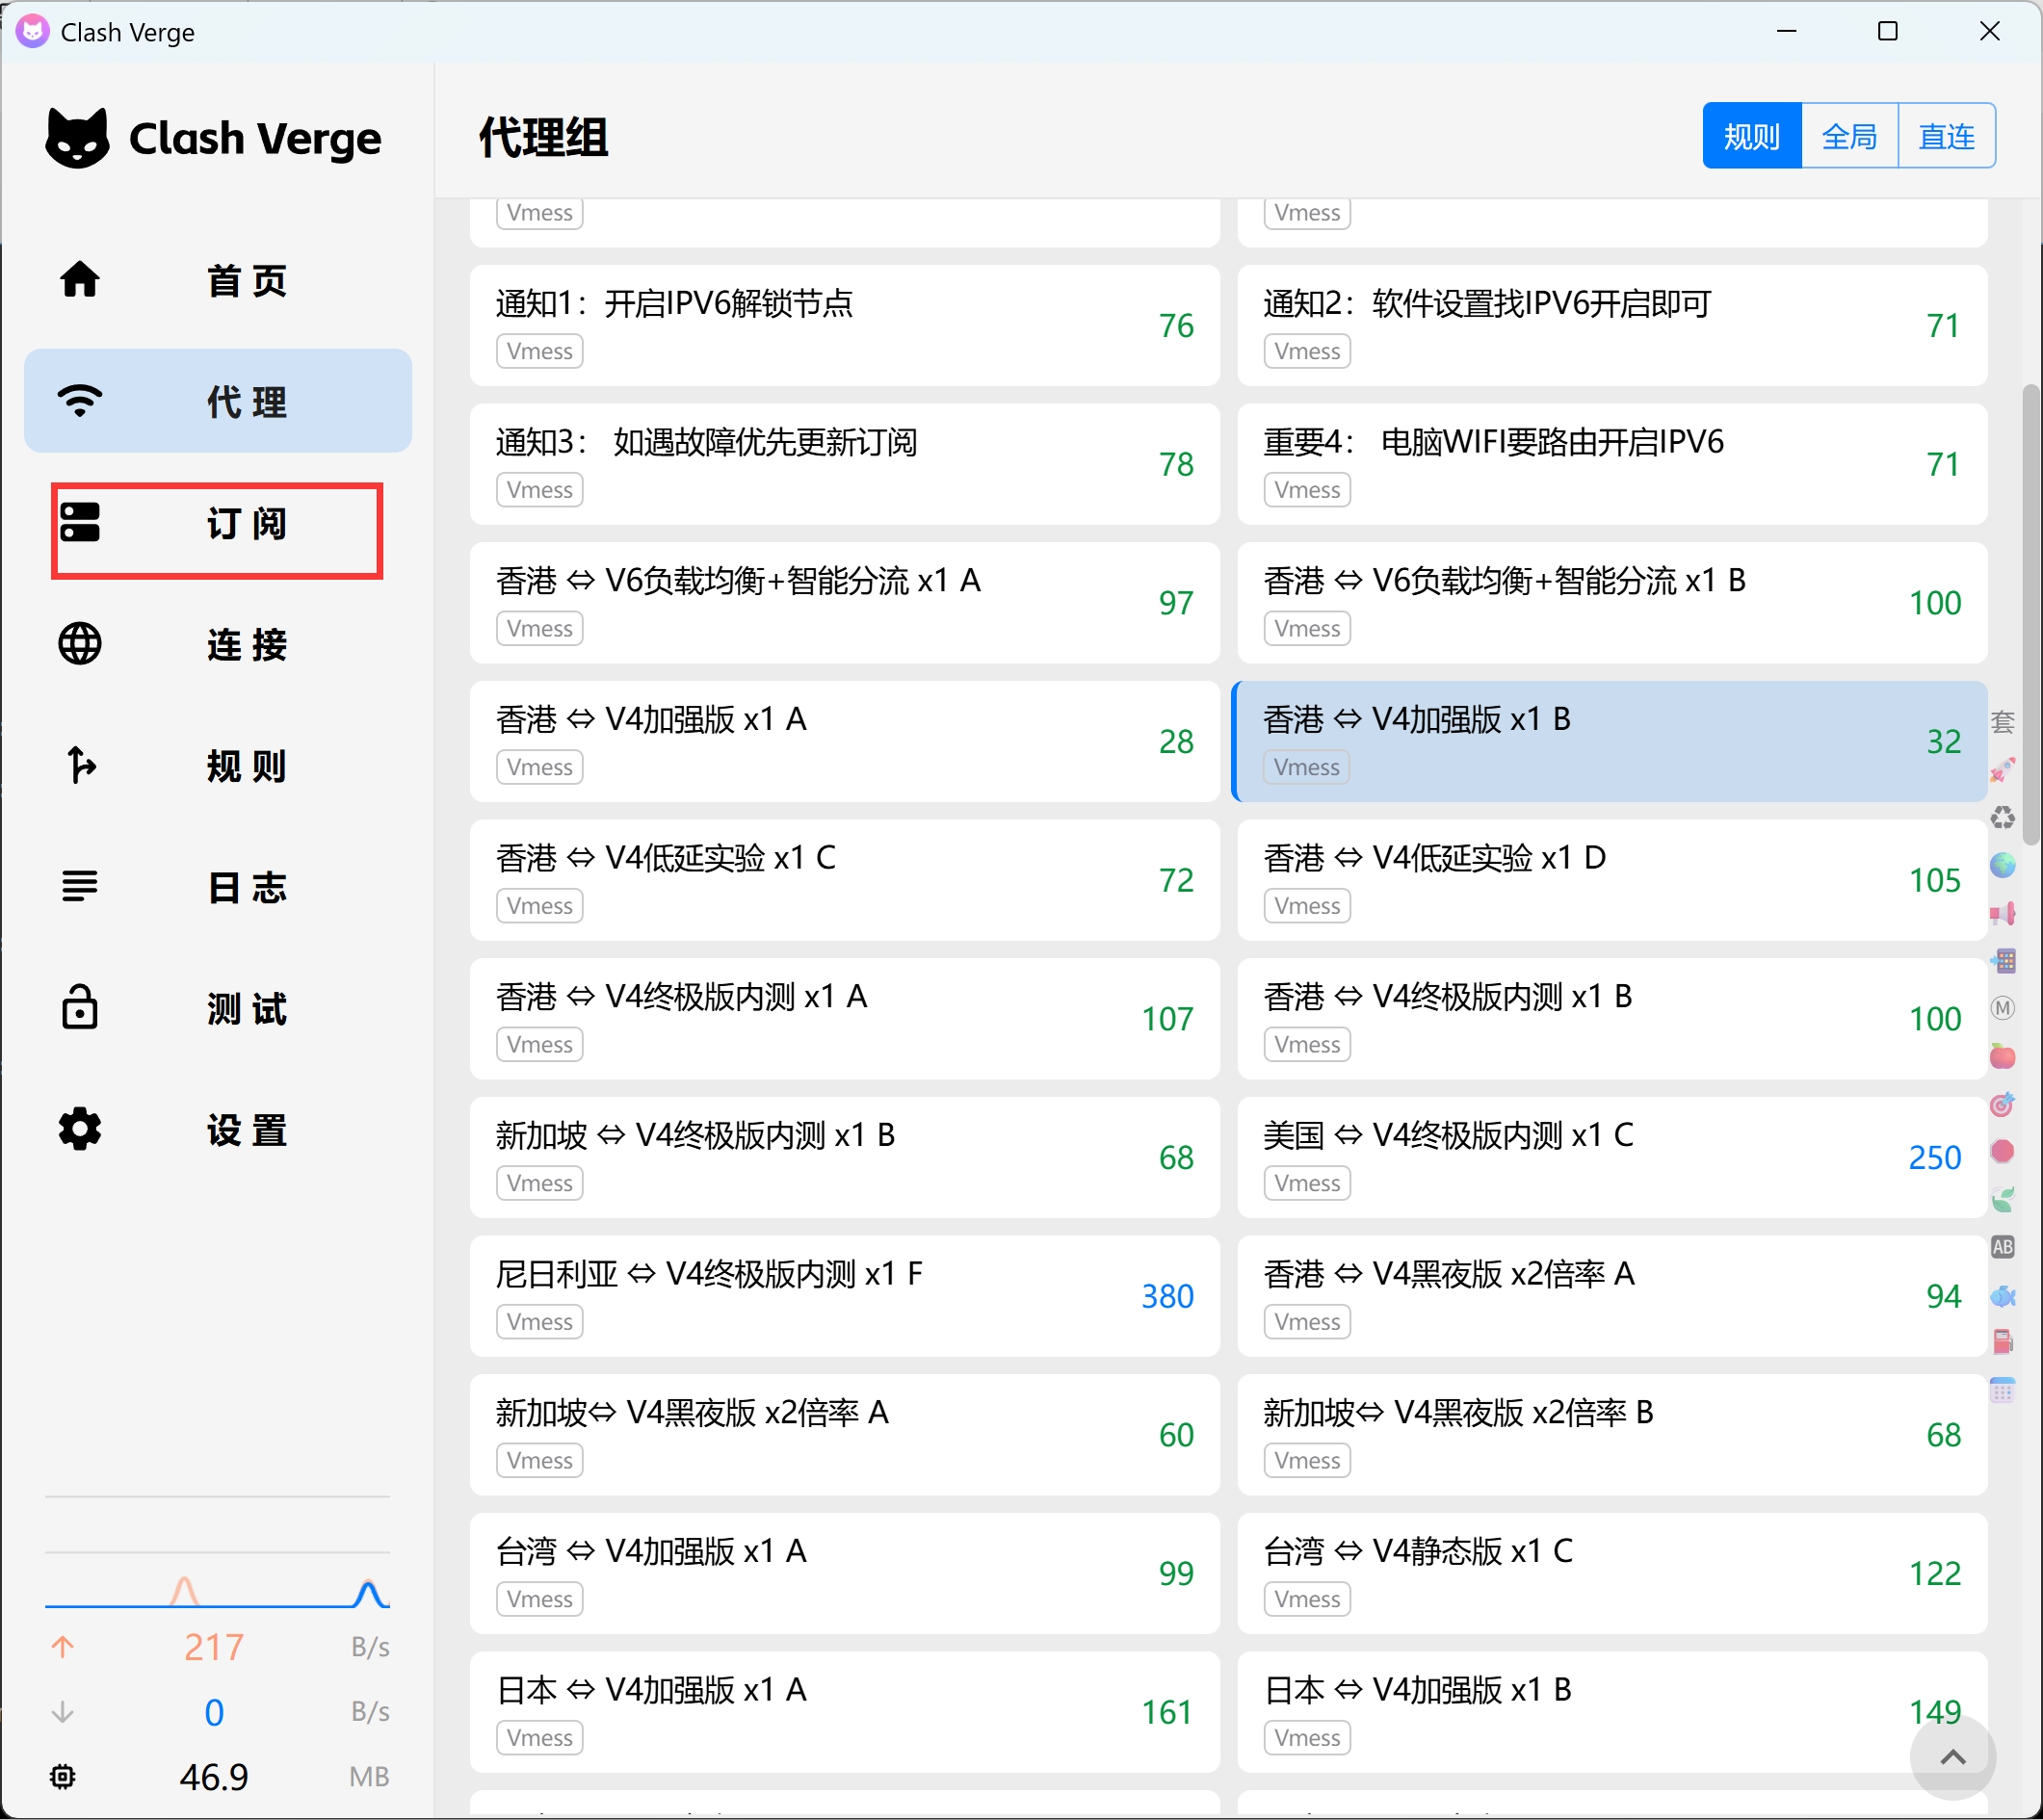Click the memory usage chip icon

(x=63, y=1777)
